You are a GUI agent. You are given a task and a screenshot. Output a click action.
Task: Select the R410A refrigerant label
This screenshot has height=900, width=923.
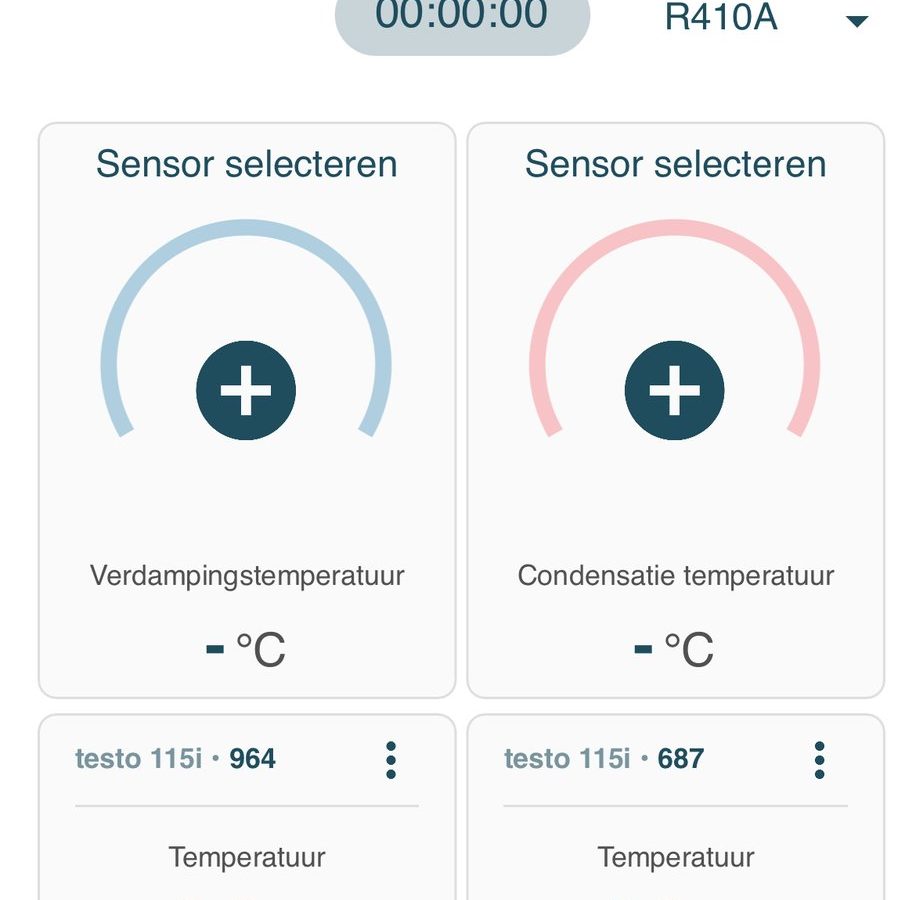(721, 17)
